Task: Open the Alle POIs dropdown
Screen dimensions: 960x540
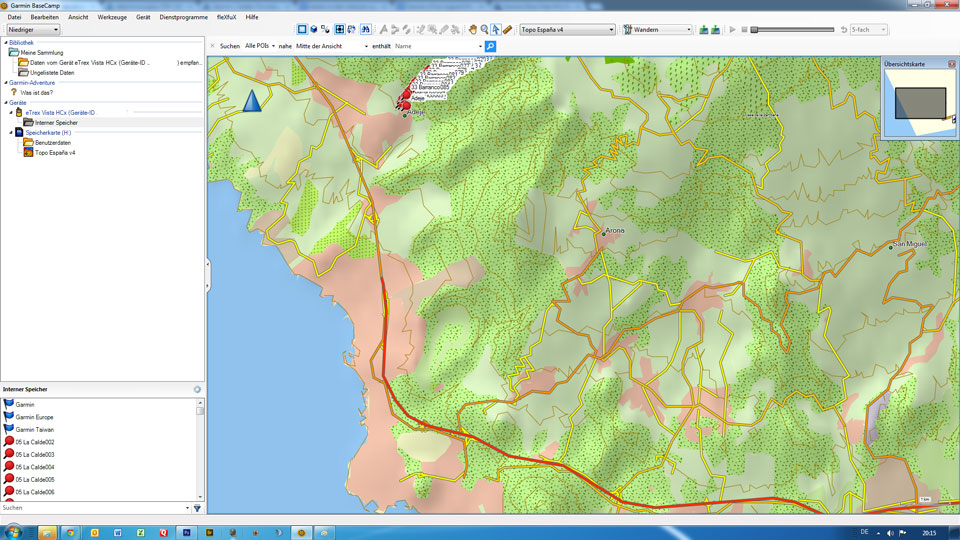Action: [x=260, y=46]
